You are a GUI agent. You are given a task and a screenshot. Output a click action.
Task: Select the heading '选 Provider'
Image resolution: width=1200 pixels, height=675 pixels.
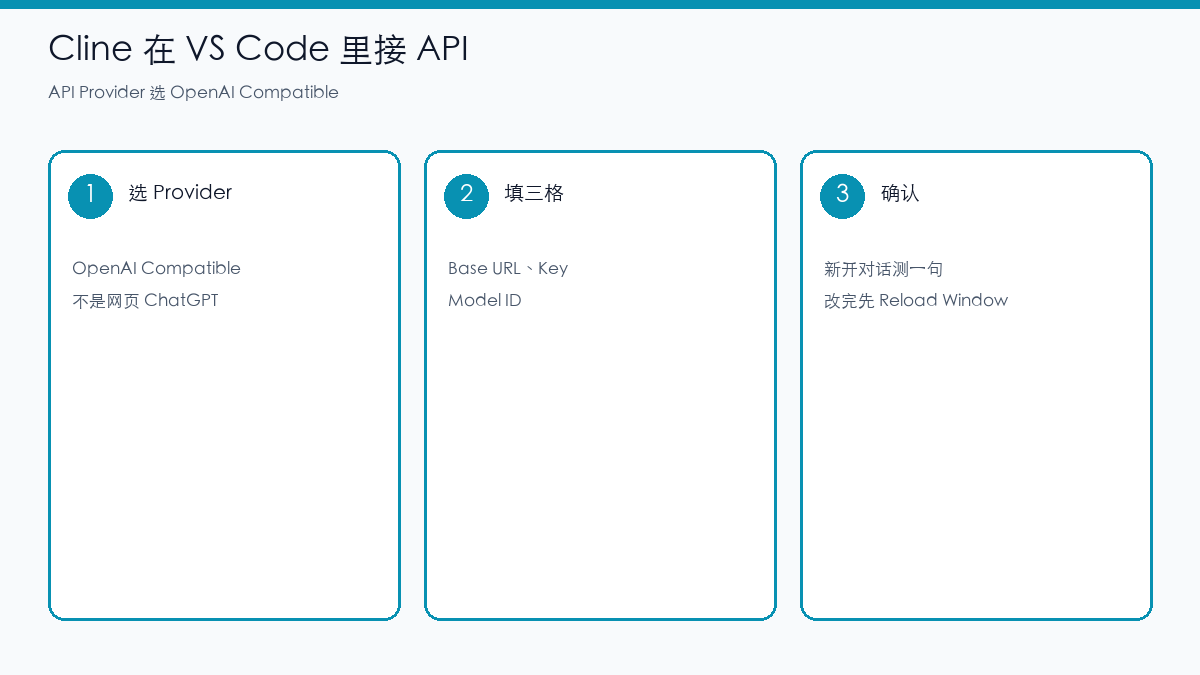(x=180, y=192)
